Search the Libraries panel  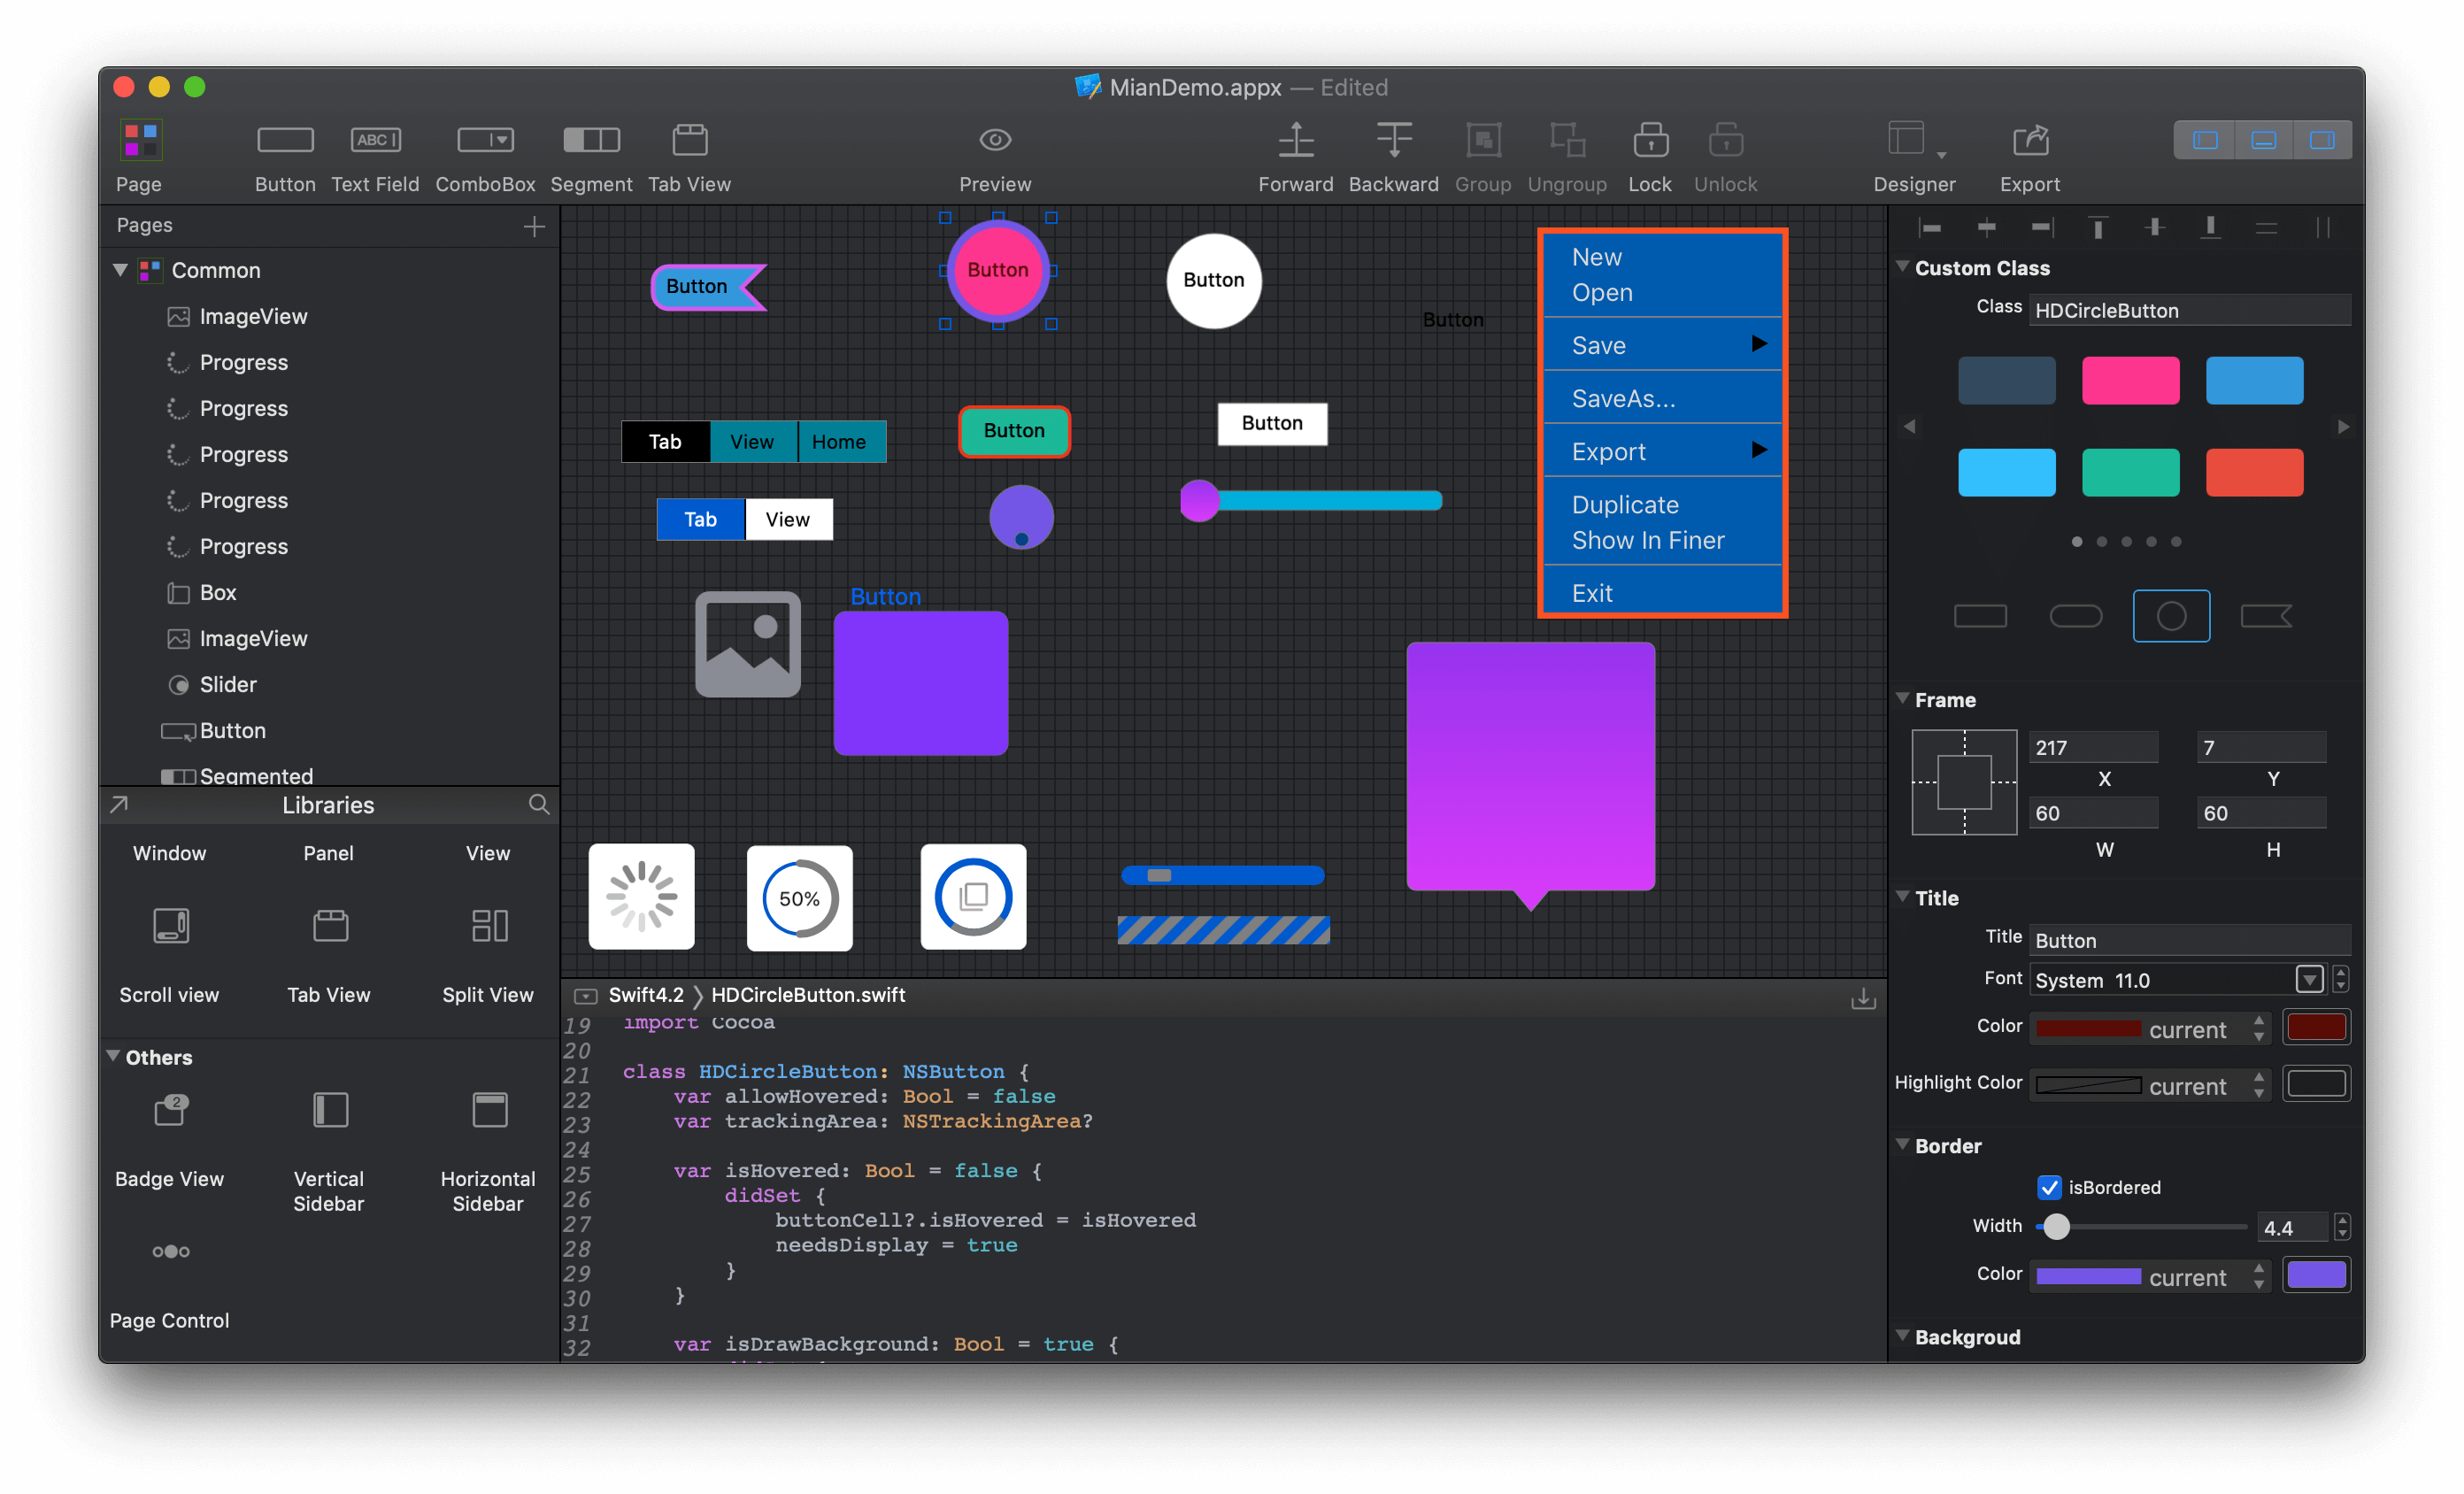click(x=539, y=804)
